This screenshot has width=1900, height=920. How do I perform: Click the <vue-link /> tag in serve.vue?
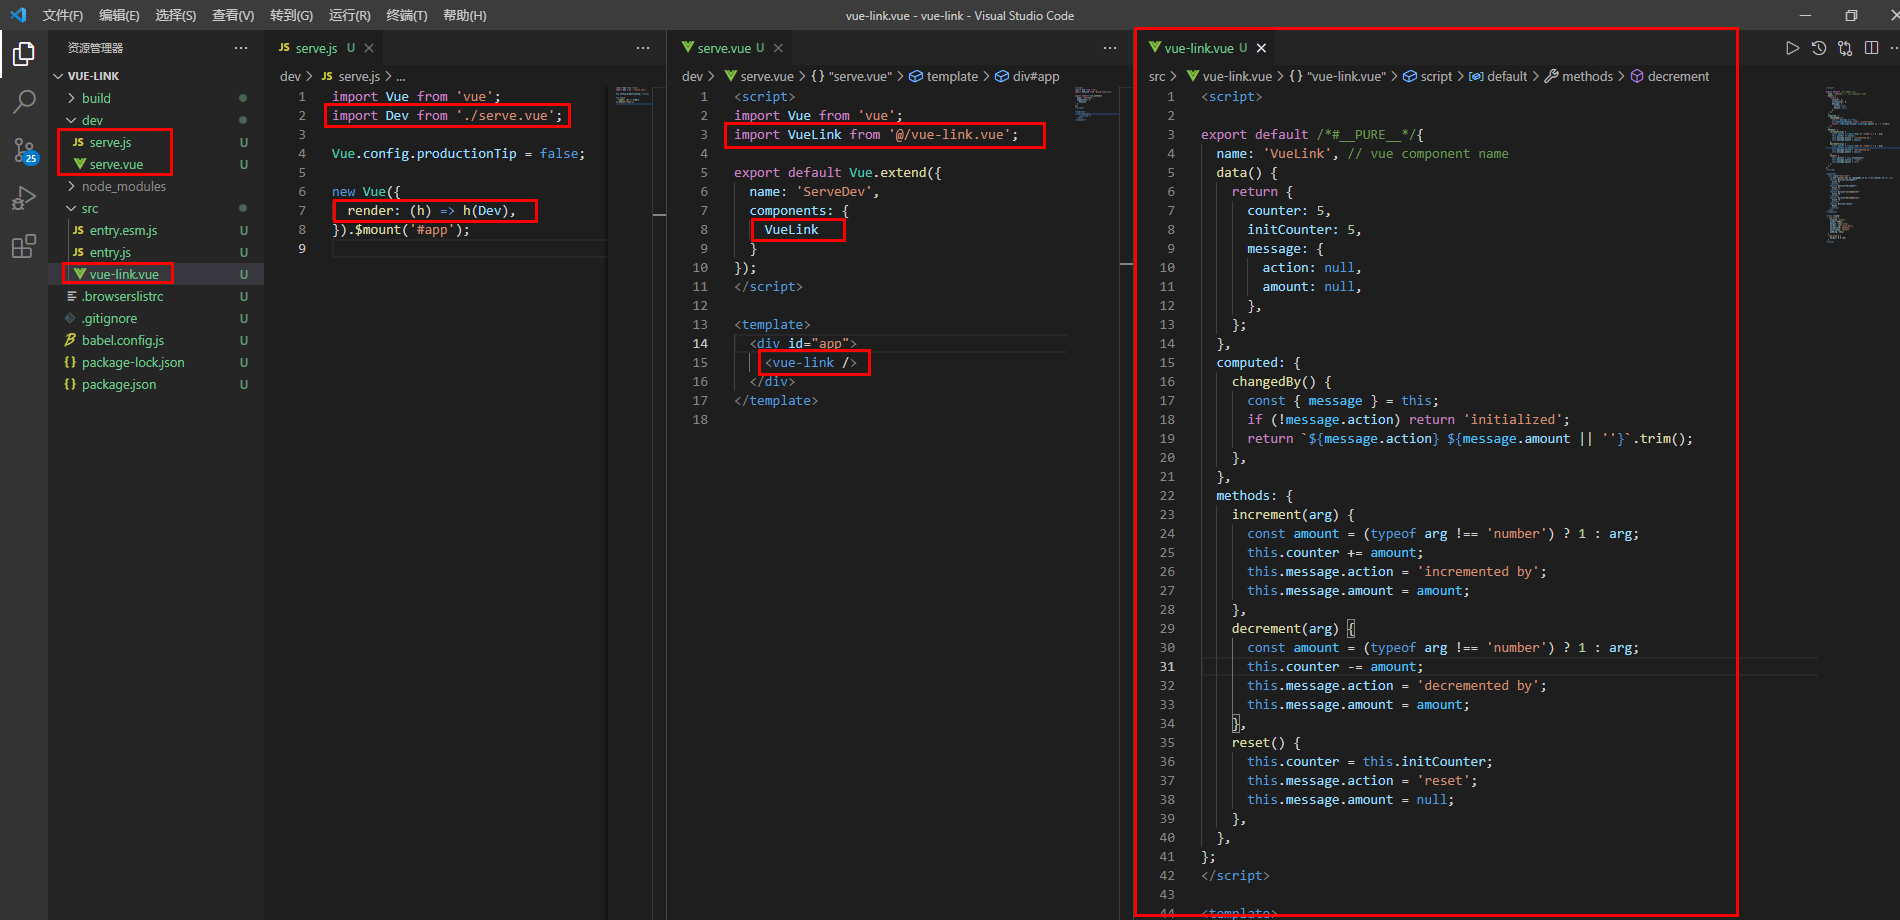pyautogui.click(x=811, y=362)
